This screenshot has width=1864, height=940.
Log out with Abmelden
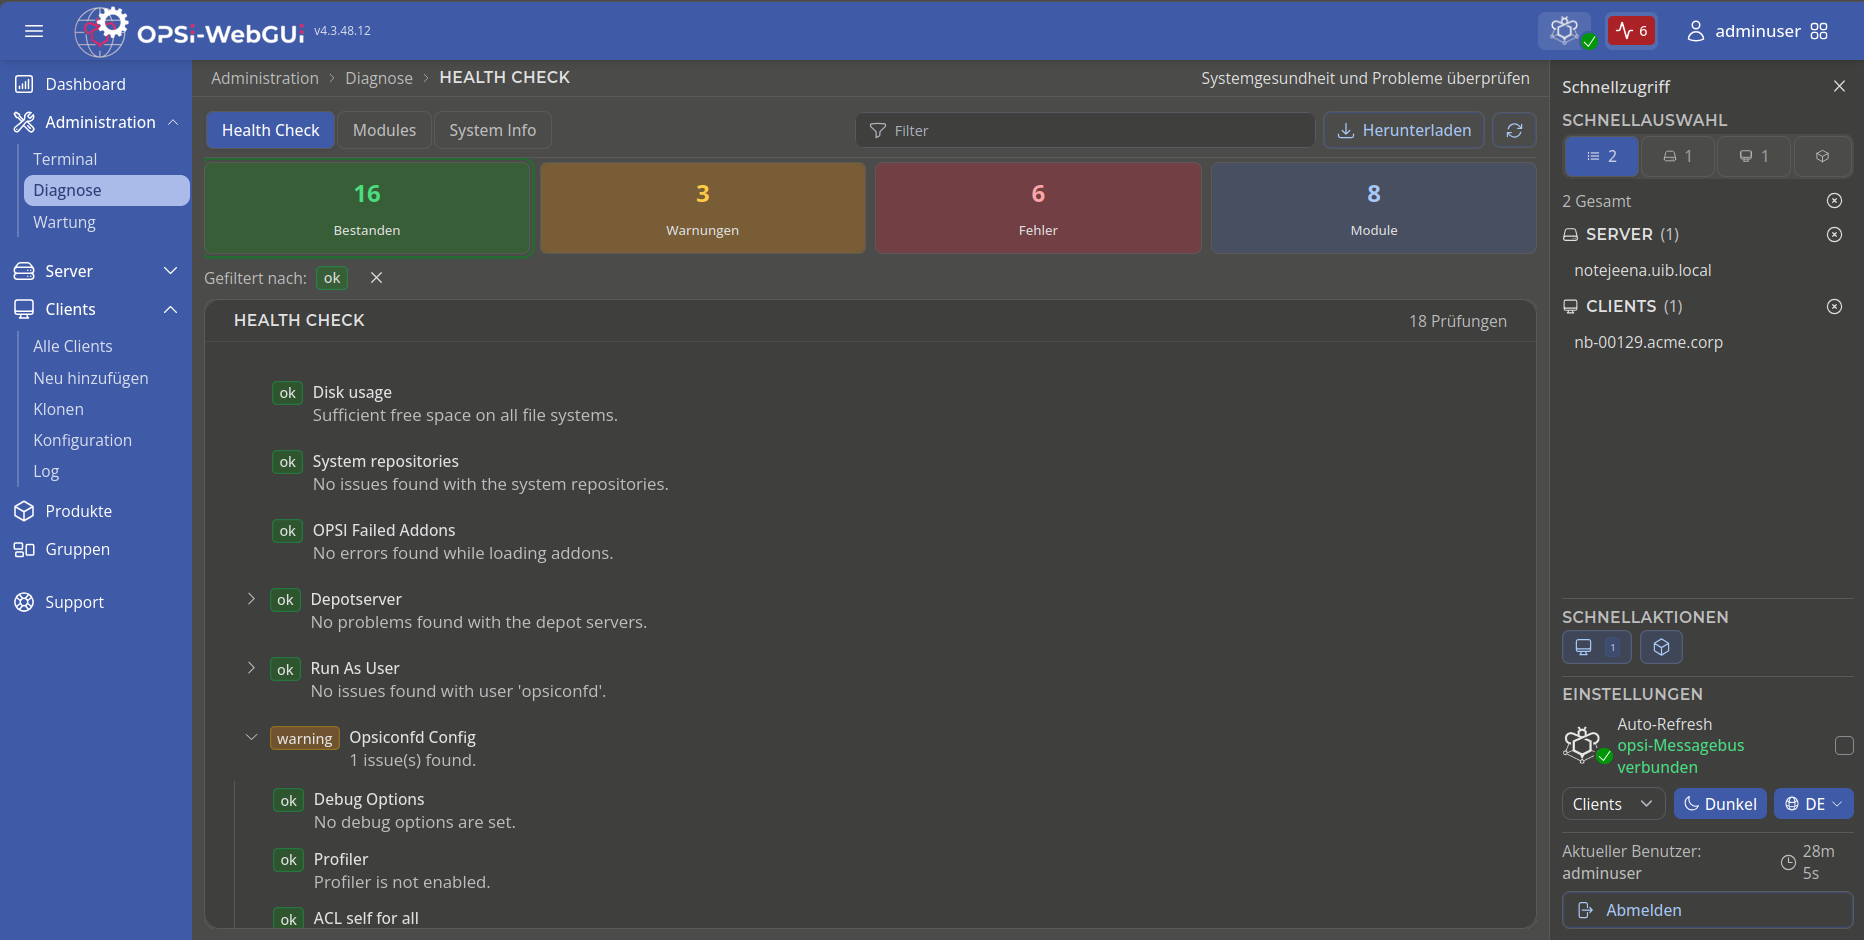(x=1707, y=910)
